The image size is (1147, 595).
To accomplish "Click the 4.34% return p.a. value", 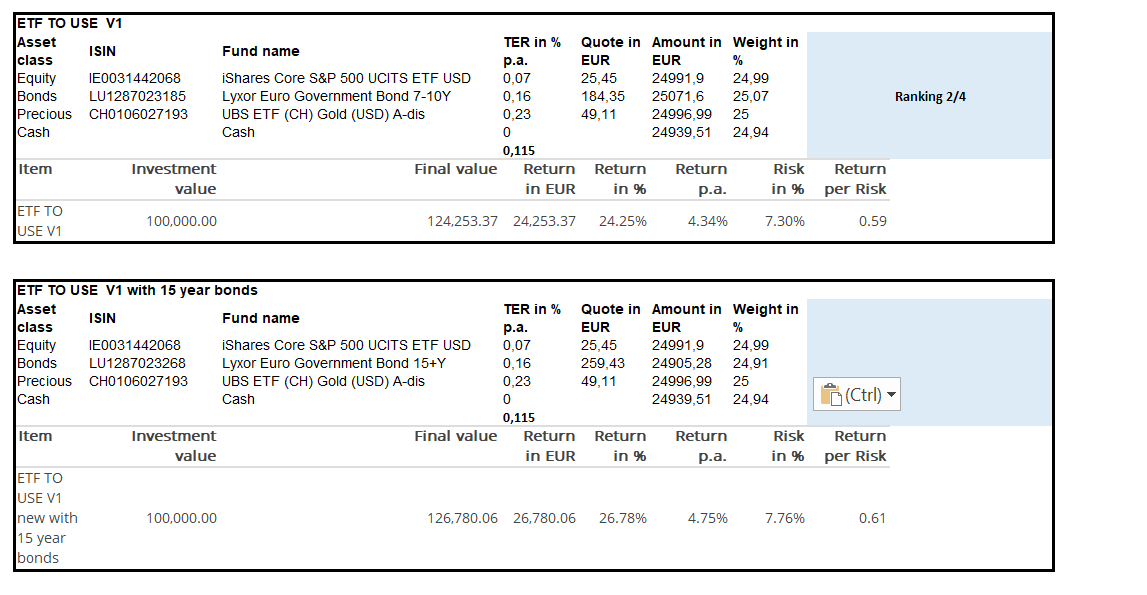I will pos(707,221).
